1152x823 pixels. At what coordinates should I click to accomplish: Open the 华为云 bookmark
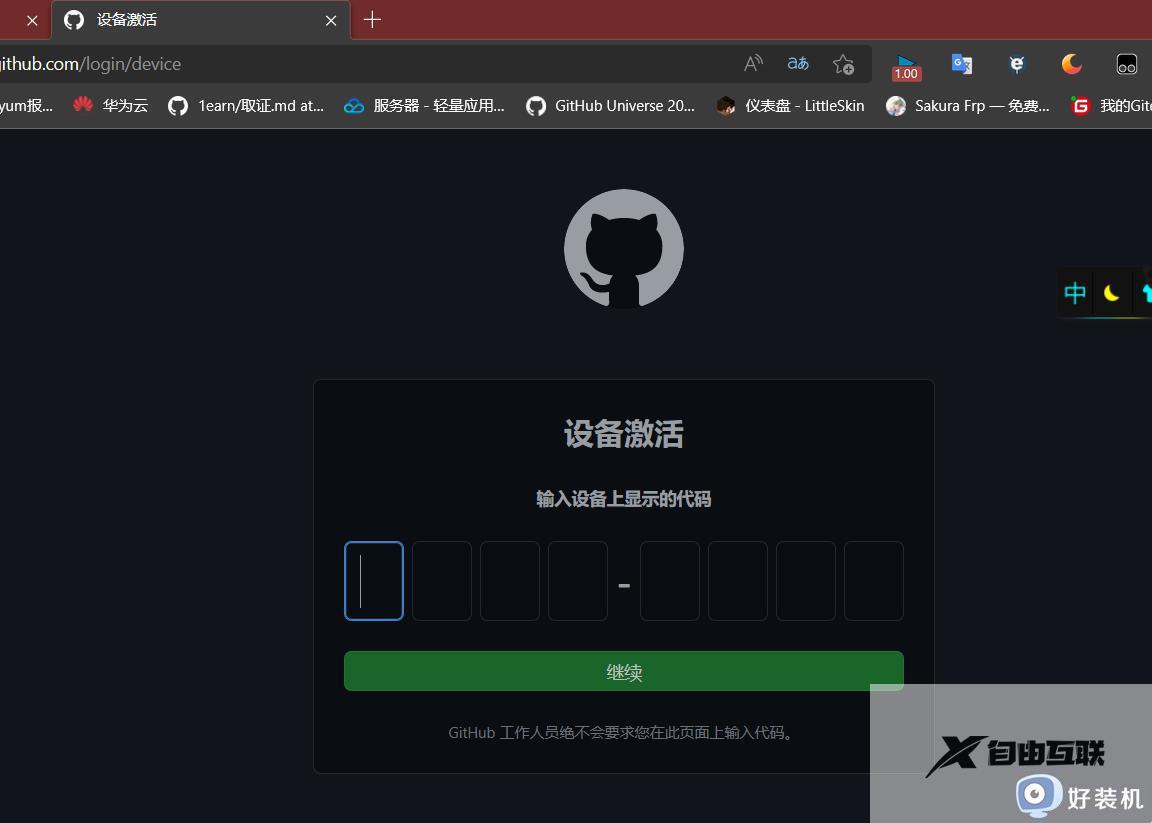[110, 105]
